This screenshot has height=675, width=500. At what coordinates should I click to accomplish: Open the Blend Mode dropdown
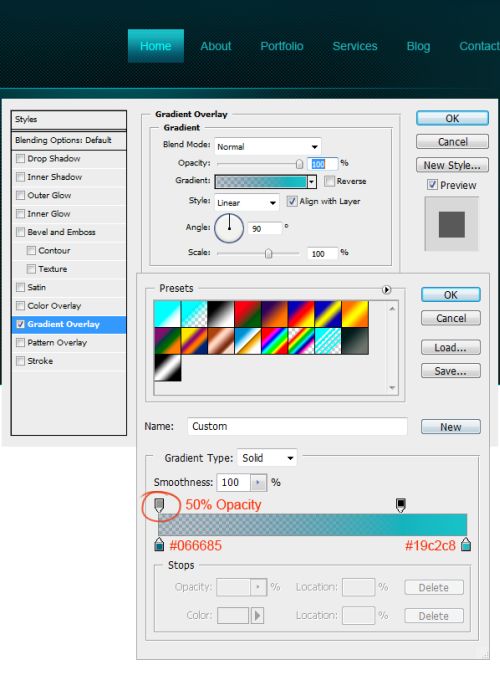point(267,146)
